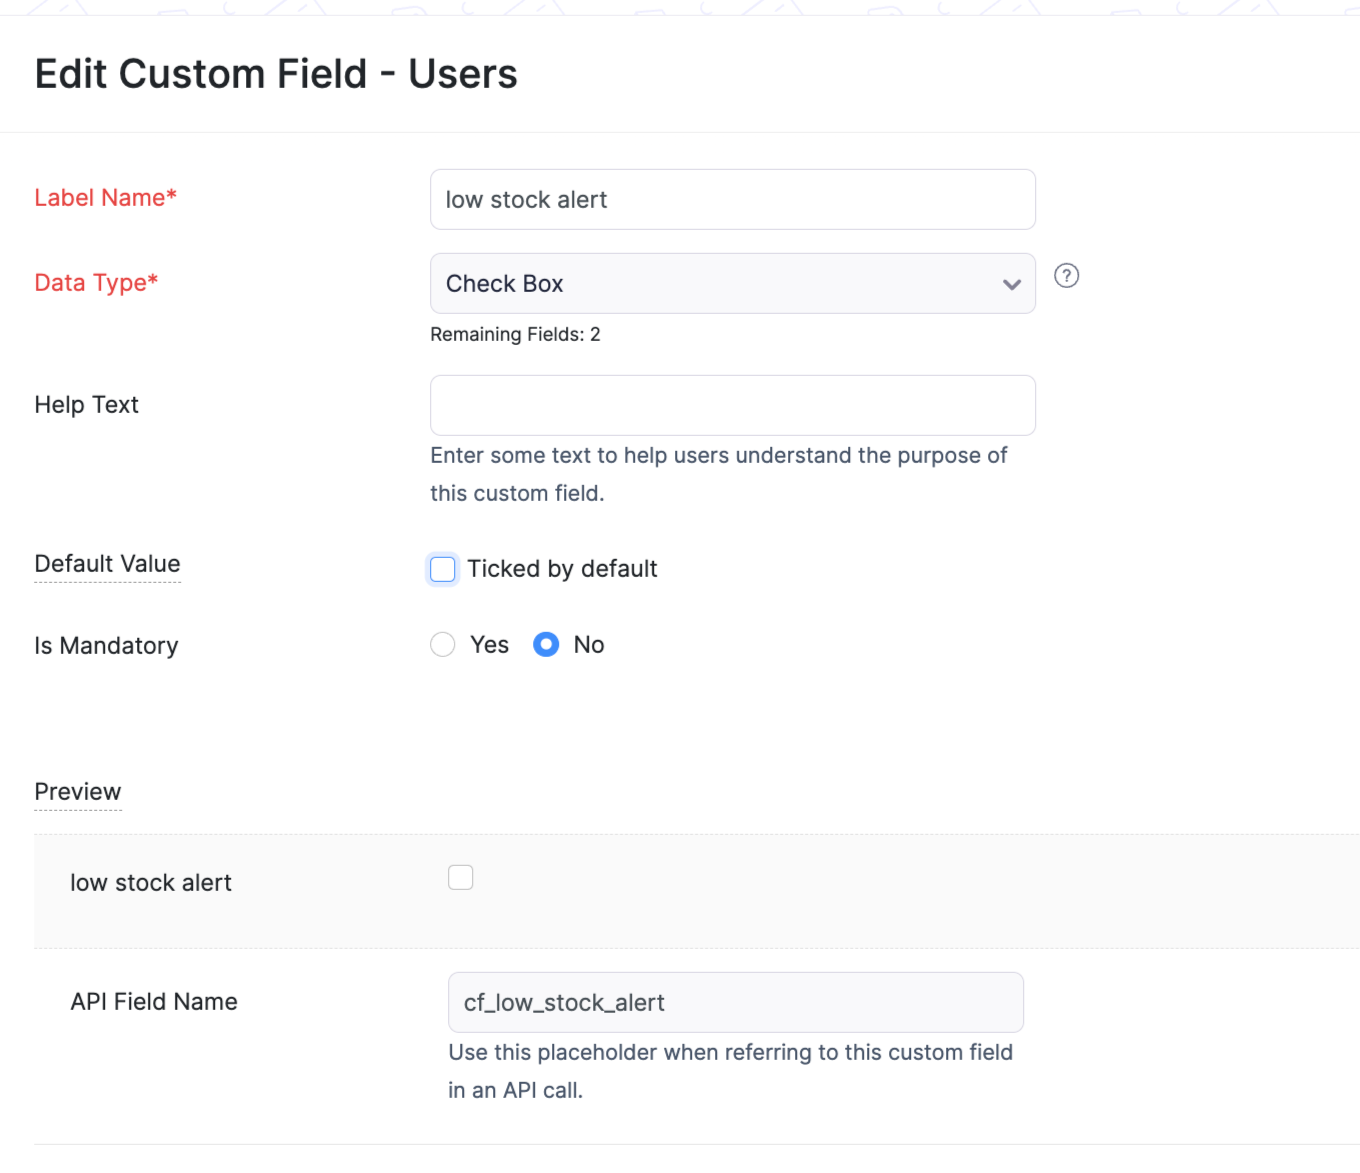
Task: Enable the "Ticked by default" checkbox
Action: (443, 569)
